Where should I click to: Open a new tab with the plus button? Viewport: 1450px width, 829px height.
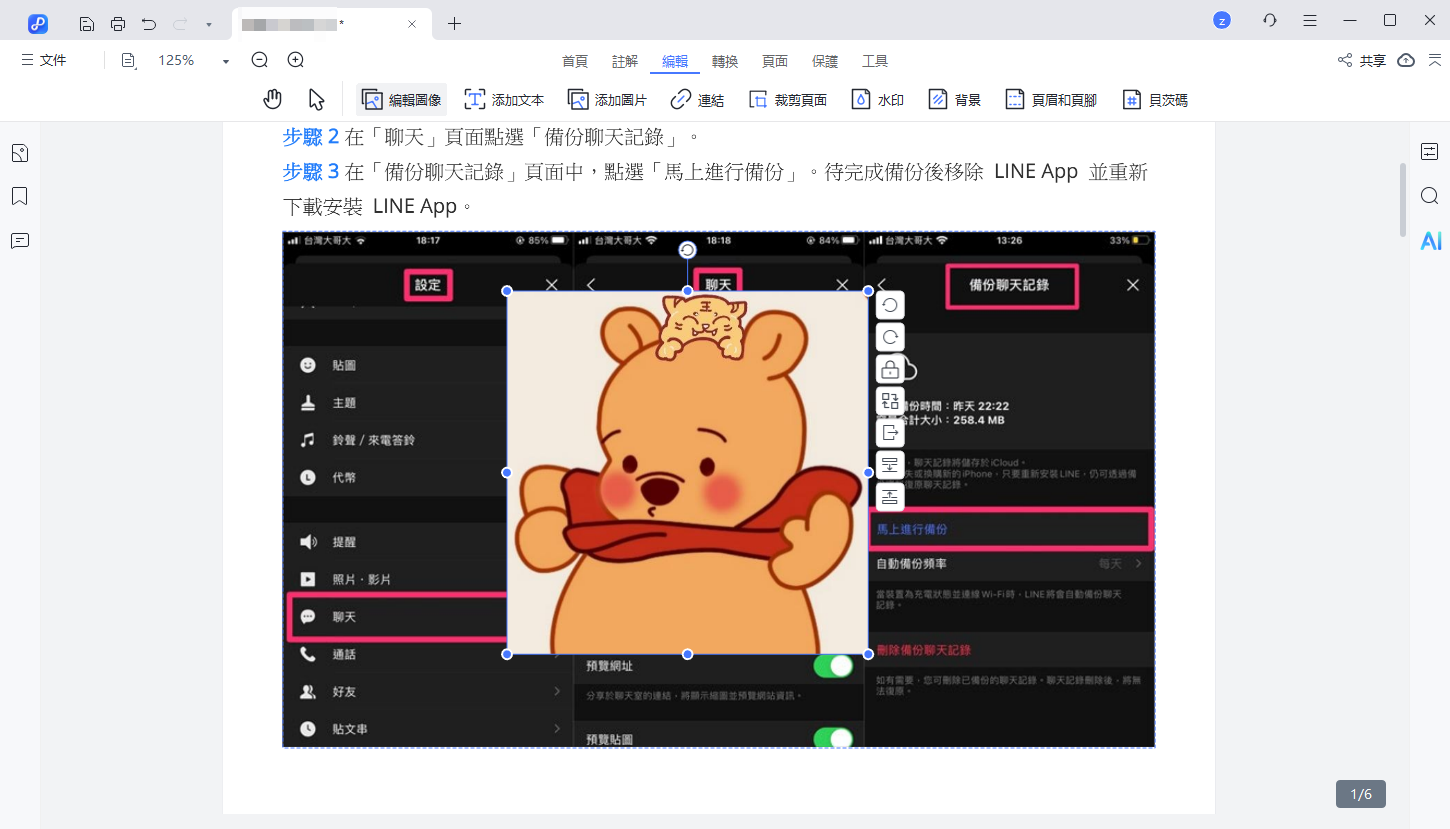454,23
